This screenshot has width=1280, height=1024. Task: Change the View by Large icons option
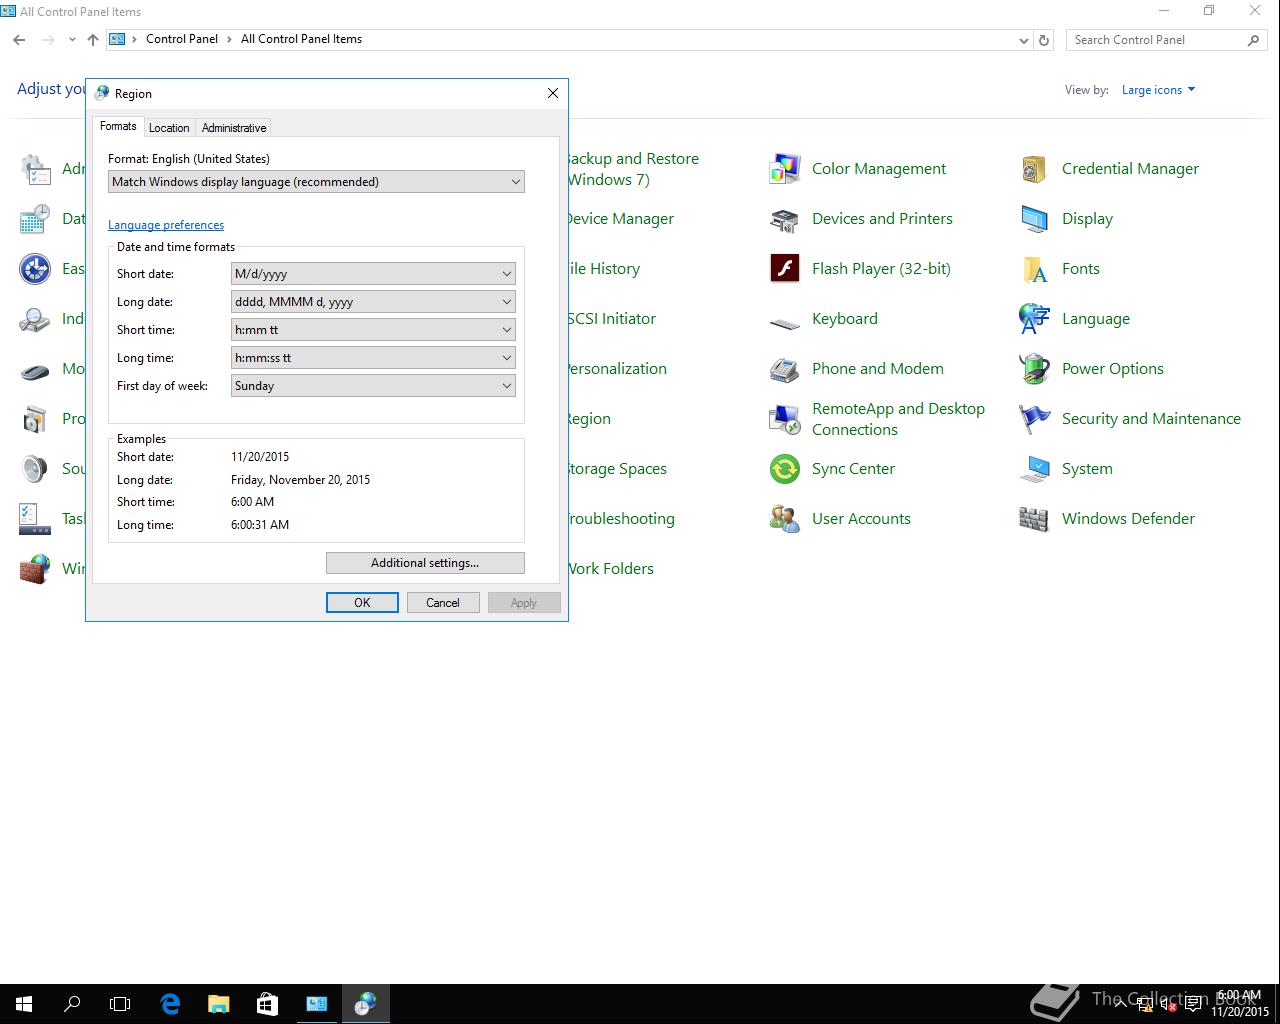tap(1158, 90)
